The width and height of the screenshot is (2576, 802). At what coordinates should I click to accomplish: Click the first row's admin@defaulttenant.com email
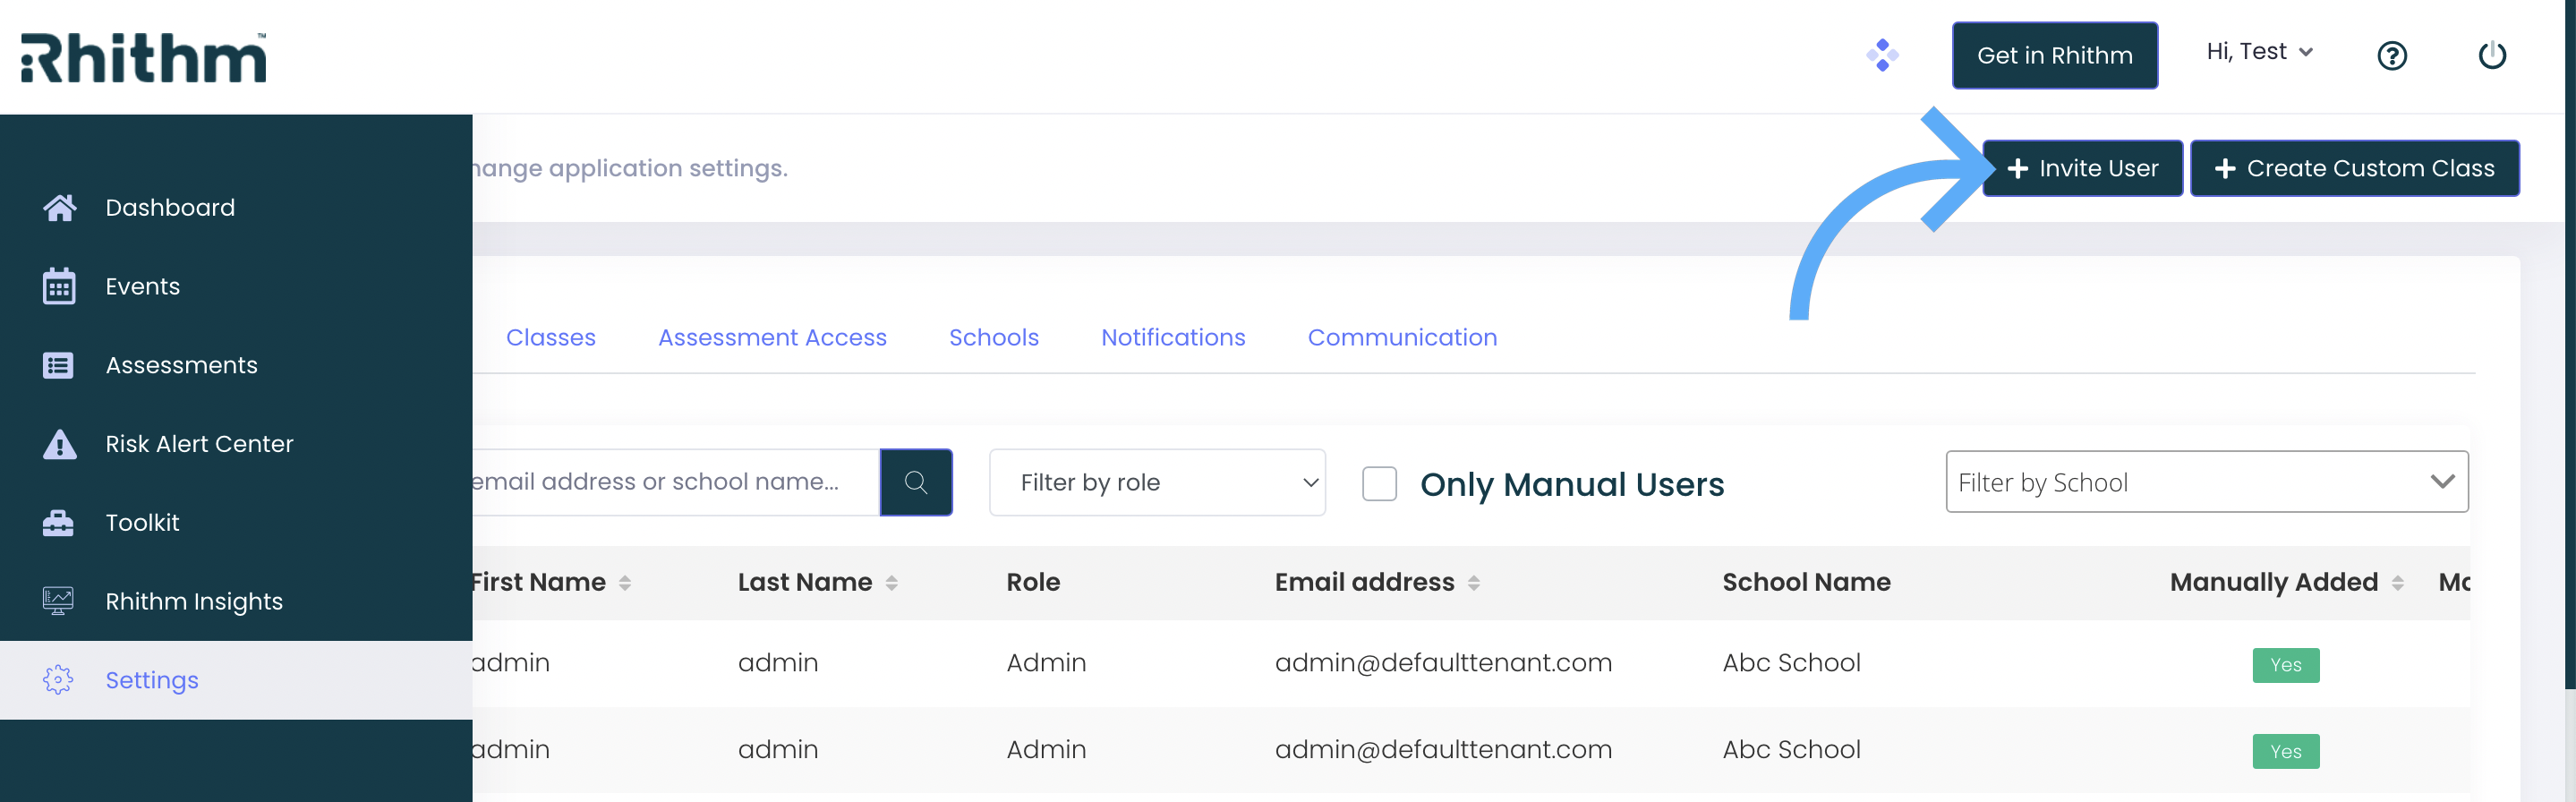coord(1443,663)
